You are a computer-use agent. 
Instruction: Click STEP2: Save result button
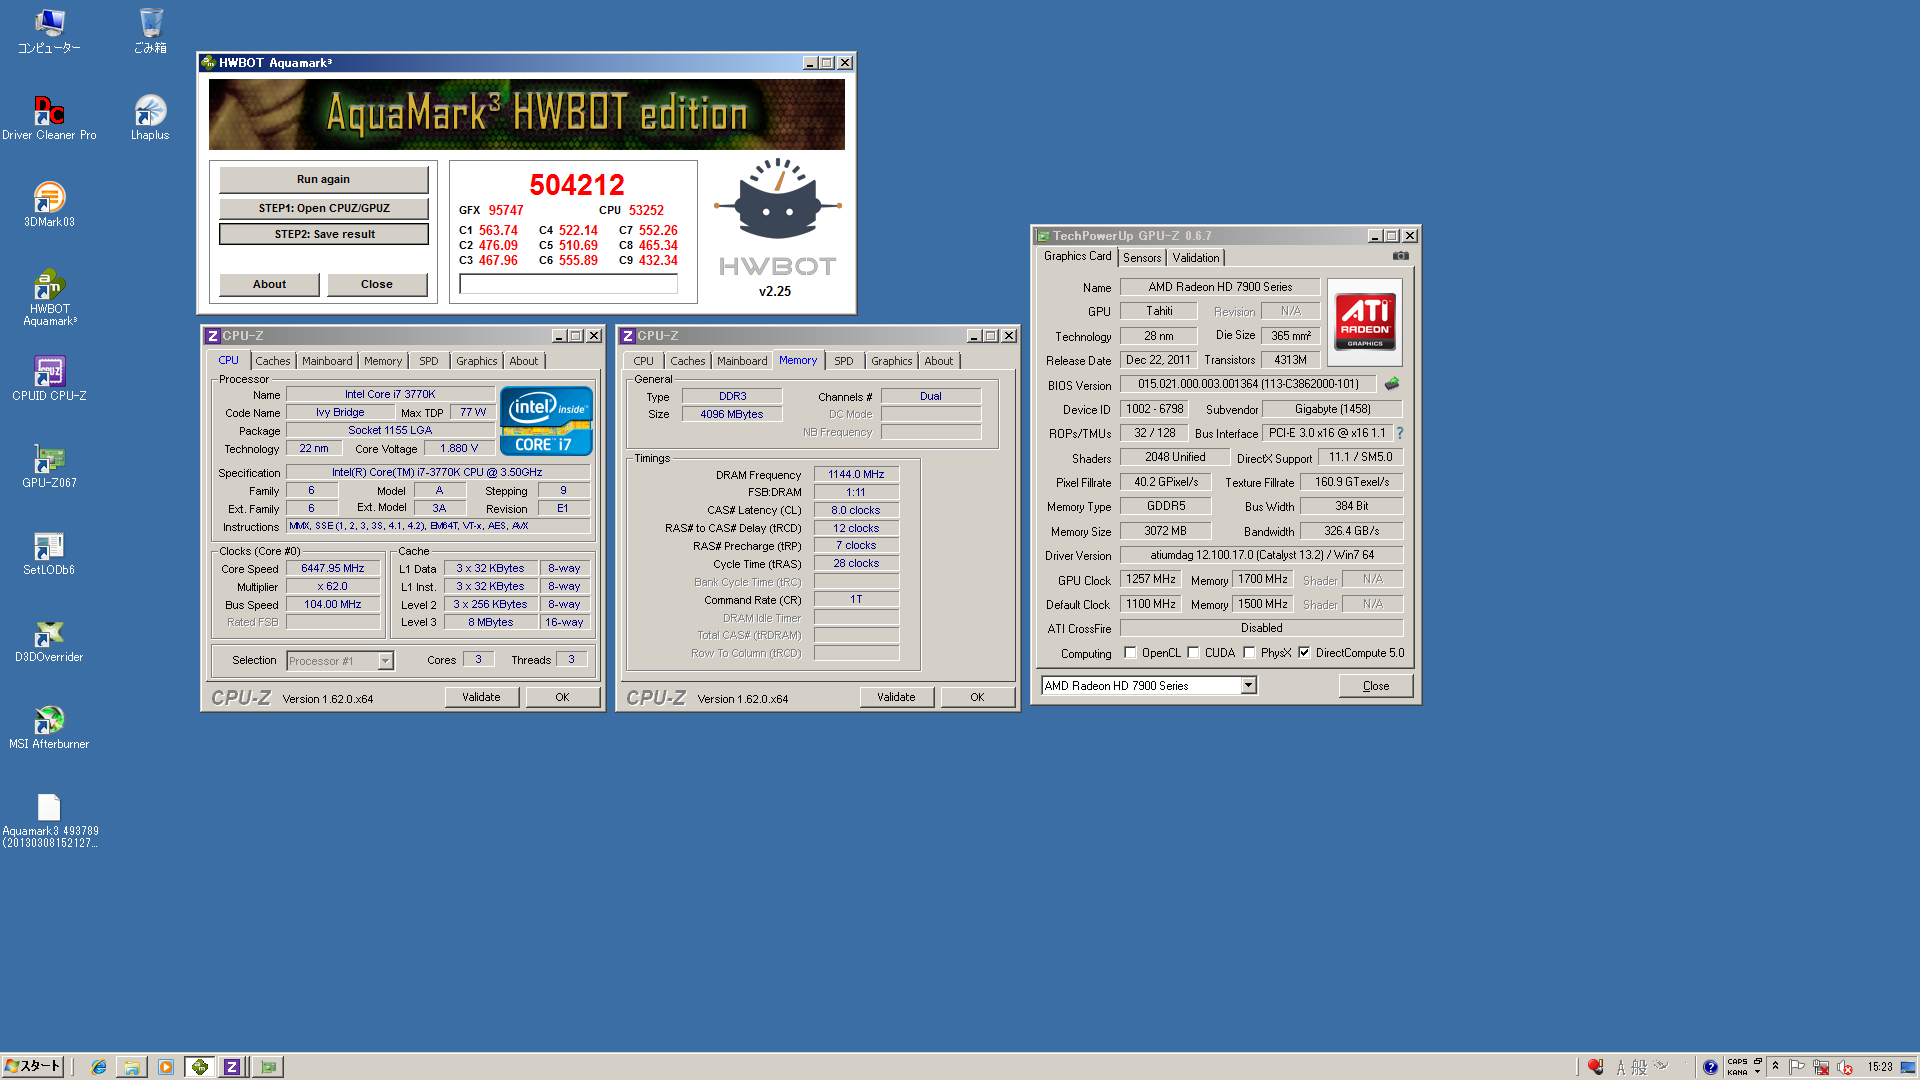[x=324, y=234]
